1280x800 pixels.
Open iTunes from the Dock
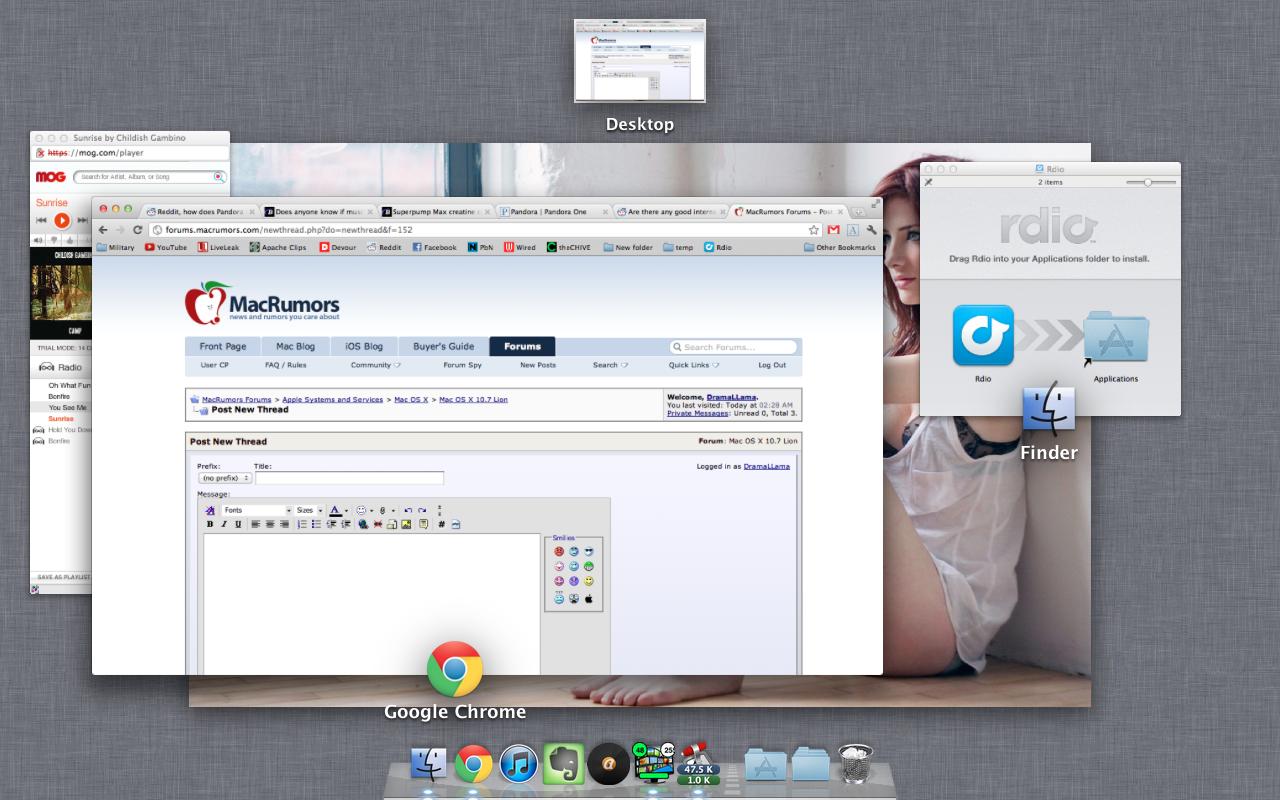coord(520,764)
